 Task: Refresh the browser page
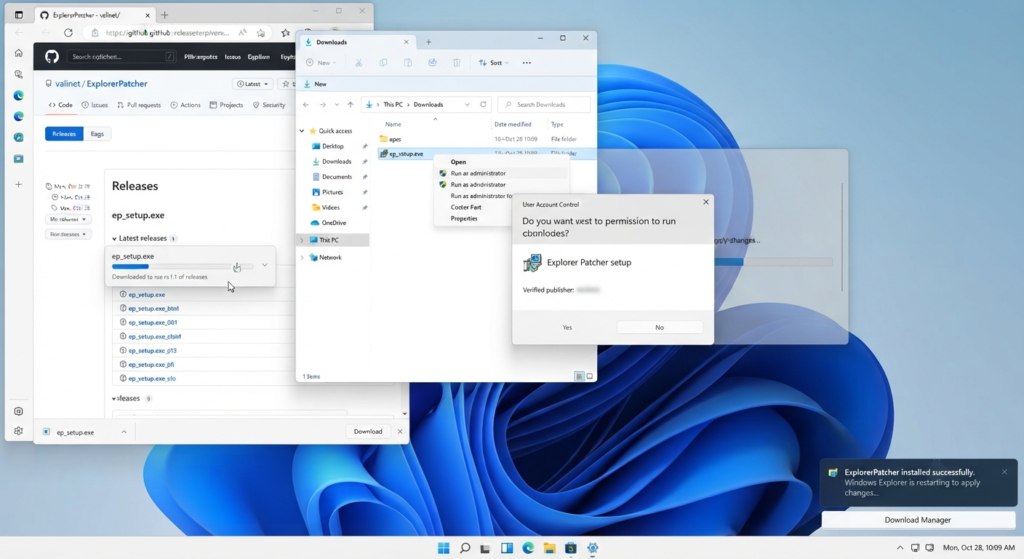68,33
